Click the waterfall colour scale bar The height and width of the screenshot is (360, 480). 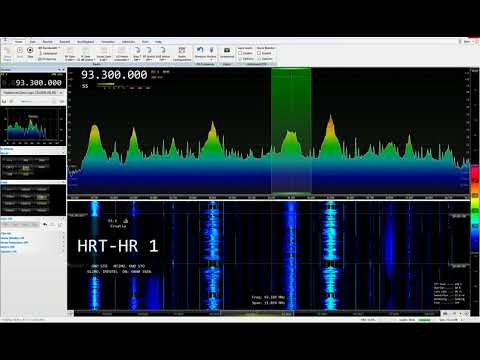[x=475, y=208]
